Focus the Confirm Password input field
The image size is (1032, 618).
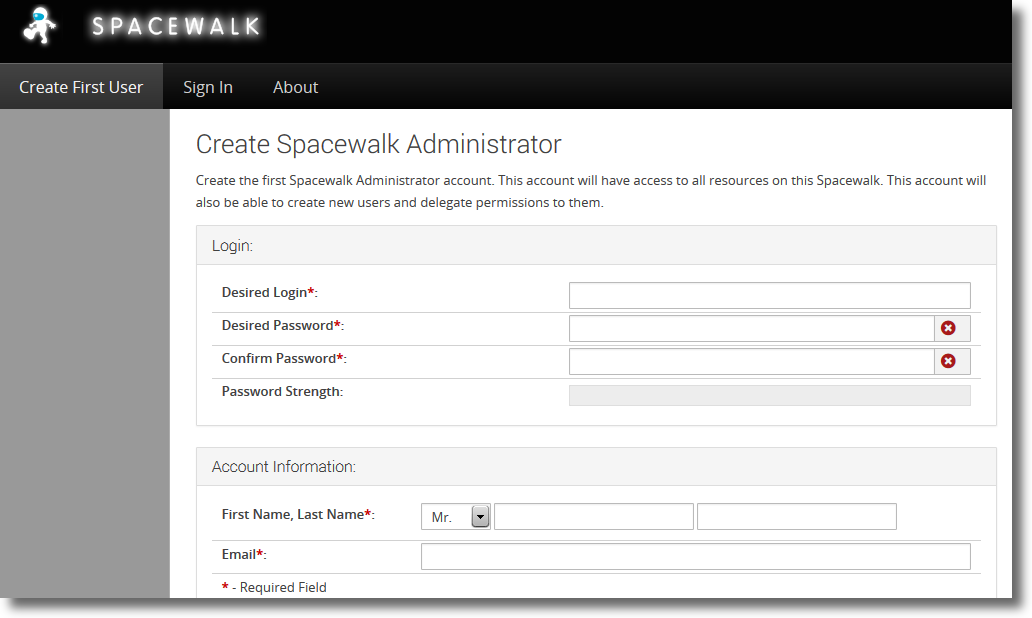752,361
